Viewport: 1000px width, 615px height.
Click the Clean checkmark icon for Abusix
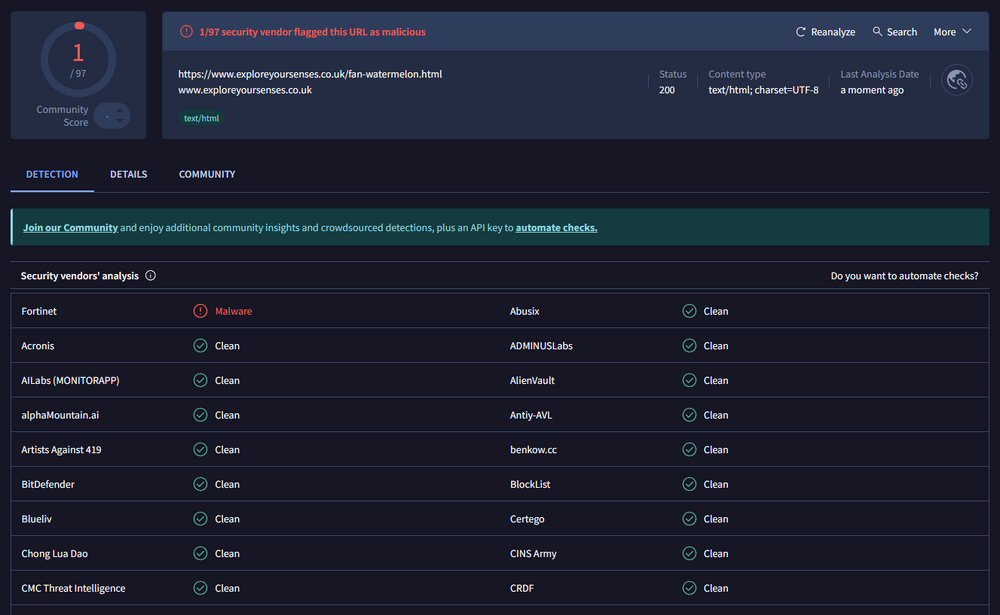tap(689, 311)
